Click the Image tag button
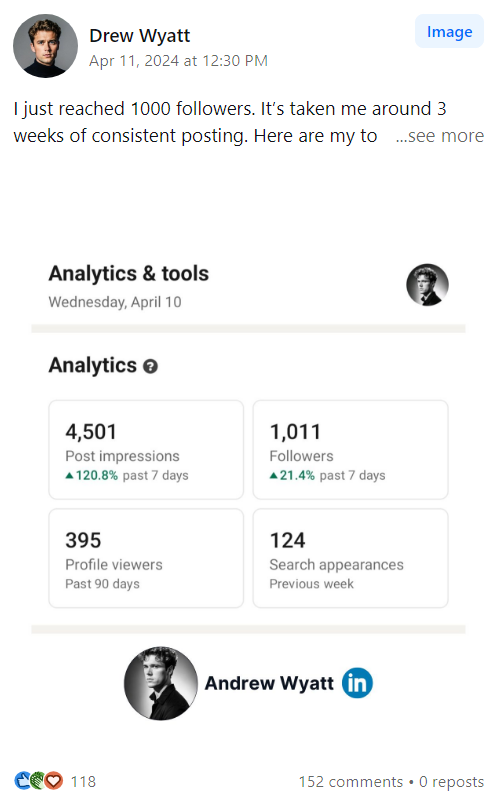Screen dimensions: 496x796 click(x=449, y=31)
